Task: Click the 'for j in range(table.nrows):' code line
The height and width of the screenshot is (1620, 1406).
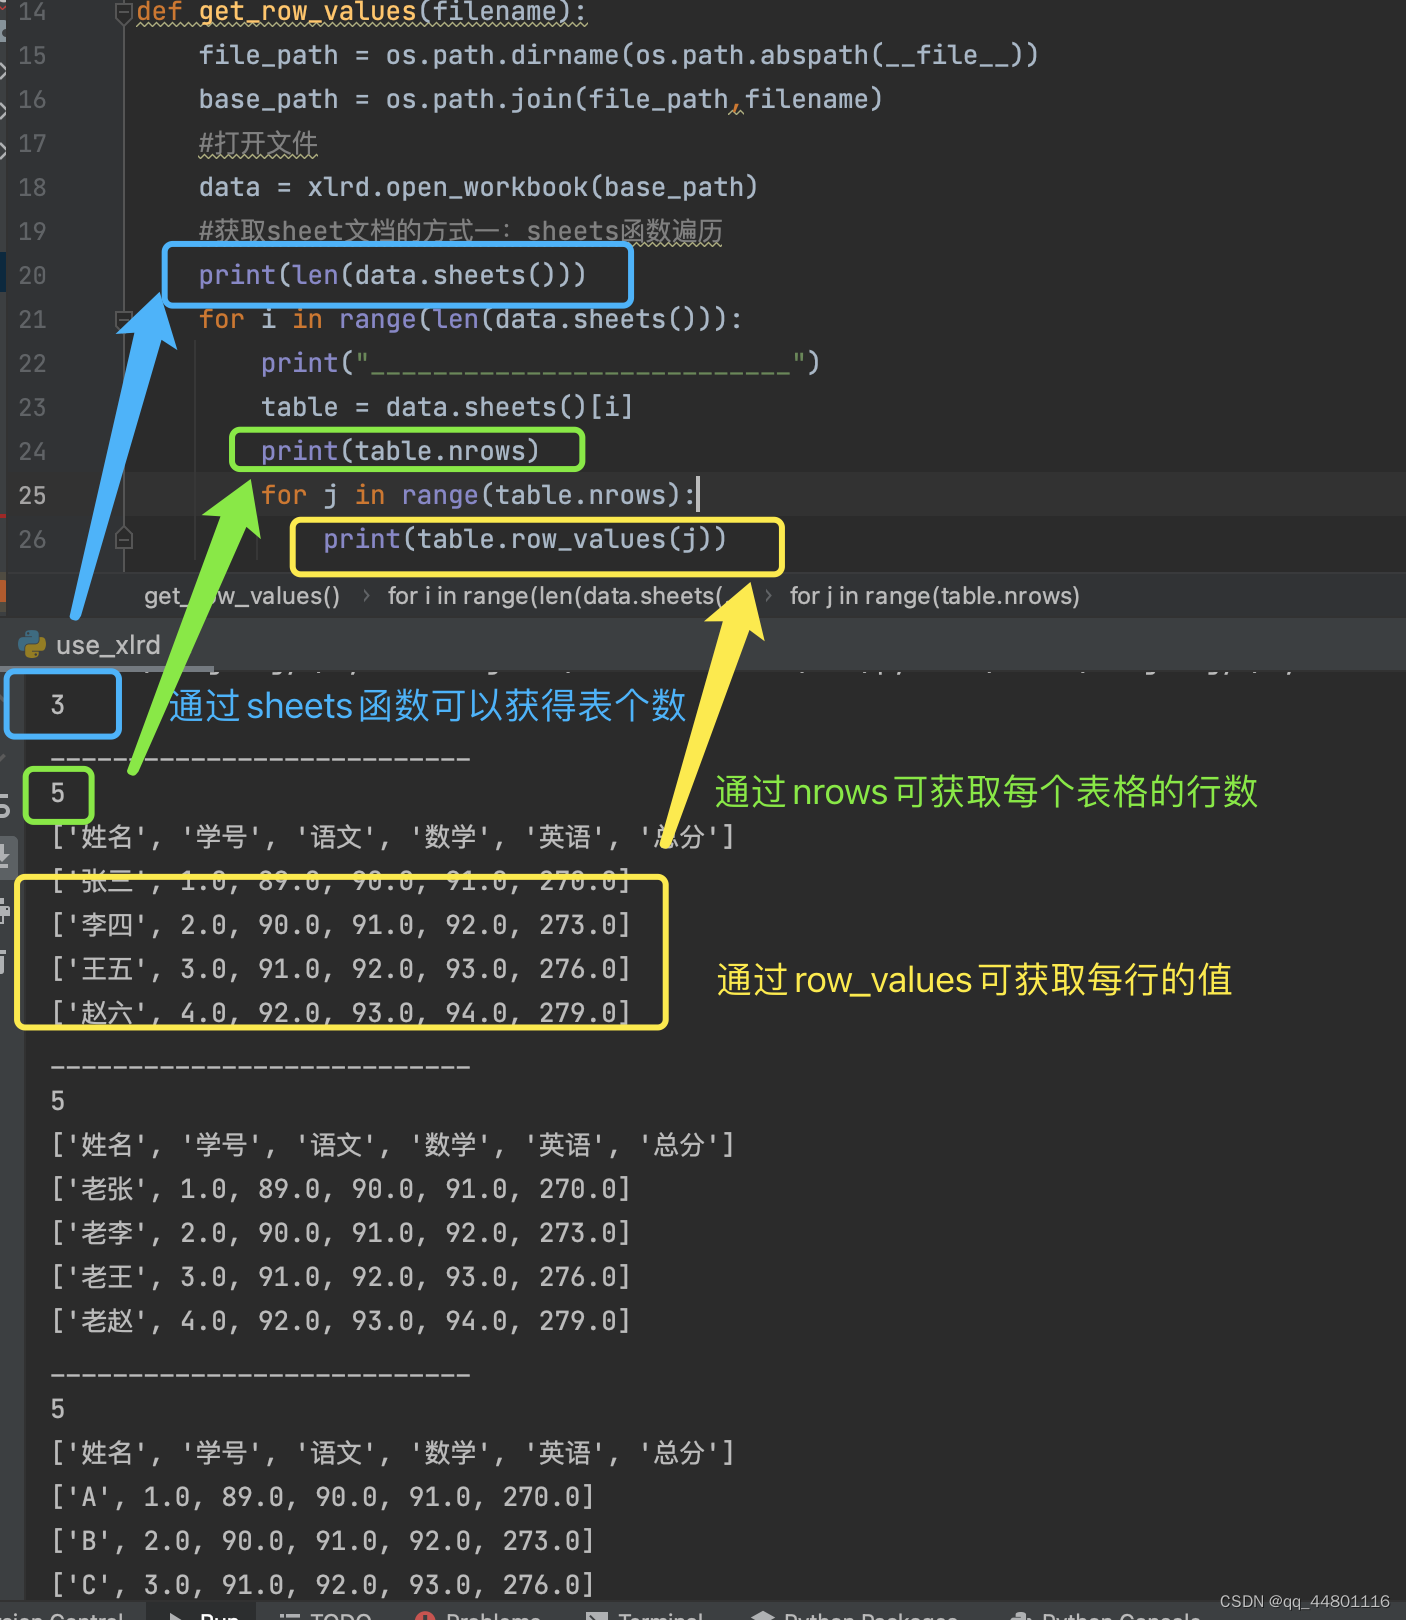Action: pyautogui.click(x=478, y=495)
